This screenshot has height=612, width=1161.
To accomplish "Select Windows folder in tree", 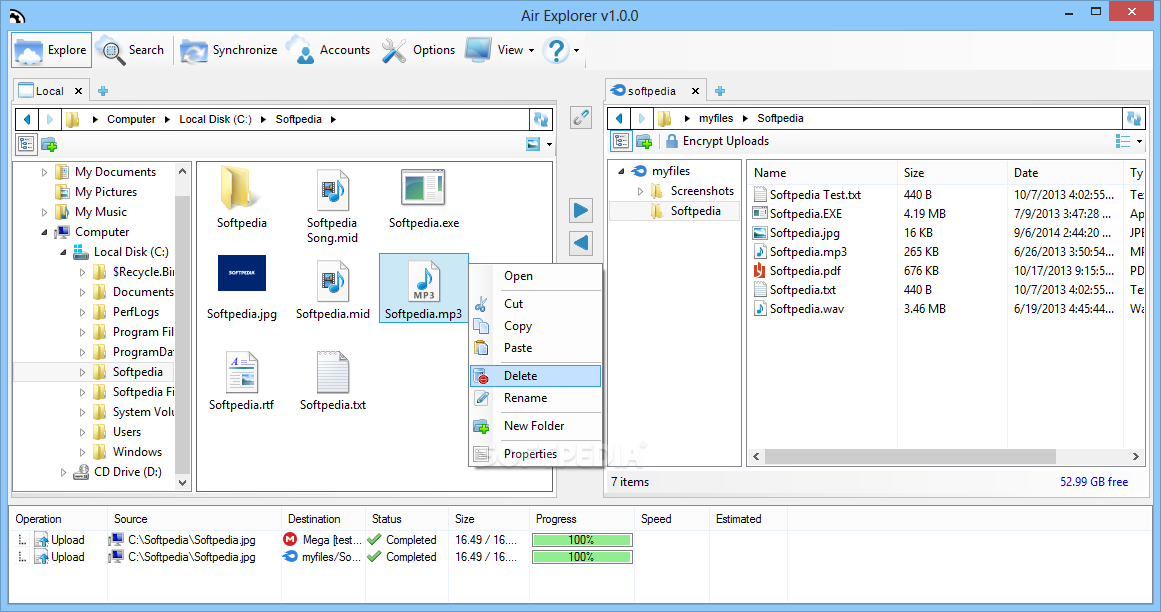I will coord(137,452).
